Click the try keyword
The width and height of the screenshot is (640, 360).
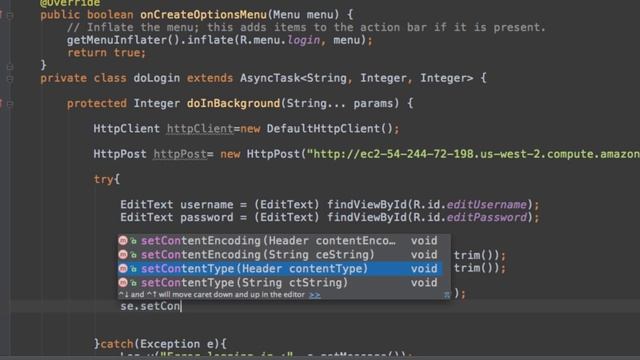(x=103, y=179)
